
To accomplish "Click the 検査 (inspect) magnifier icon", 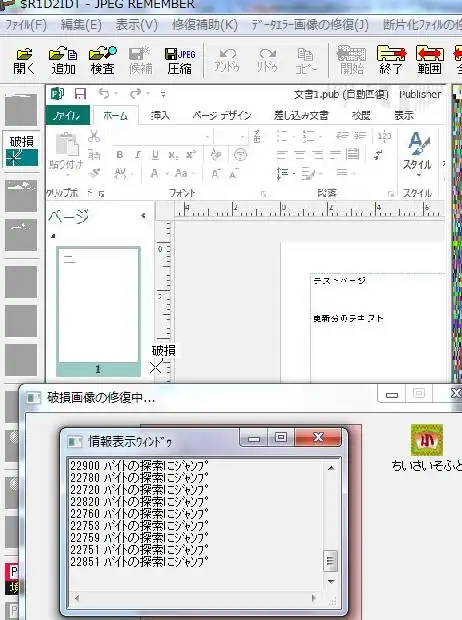I will [x=102, y=61].
